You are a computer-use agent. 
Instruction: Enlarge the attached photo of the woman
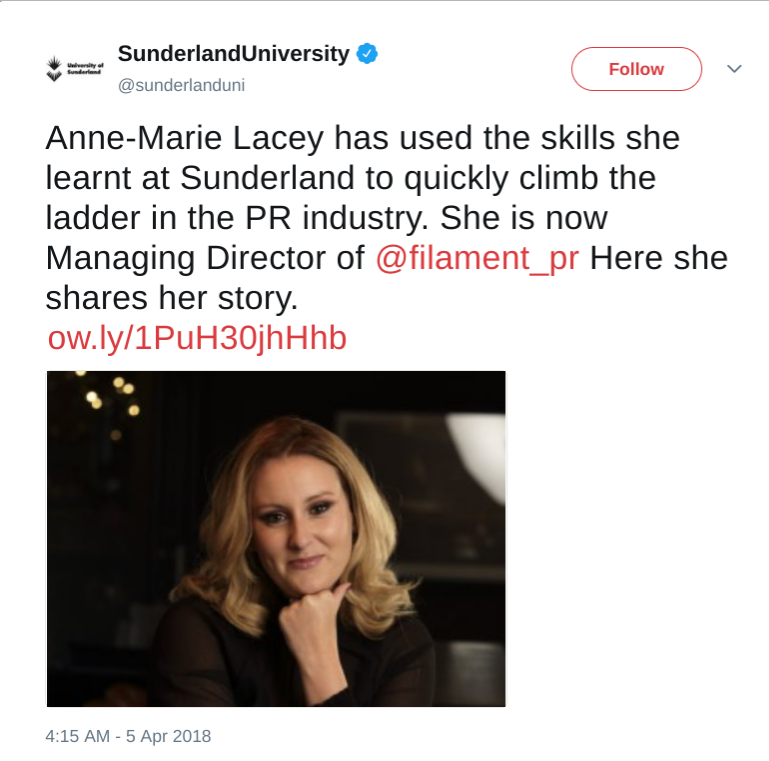pyautogui.click(x=276, y=538)
